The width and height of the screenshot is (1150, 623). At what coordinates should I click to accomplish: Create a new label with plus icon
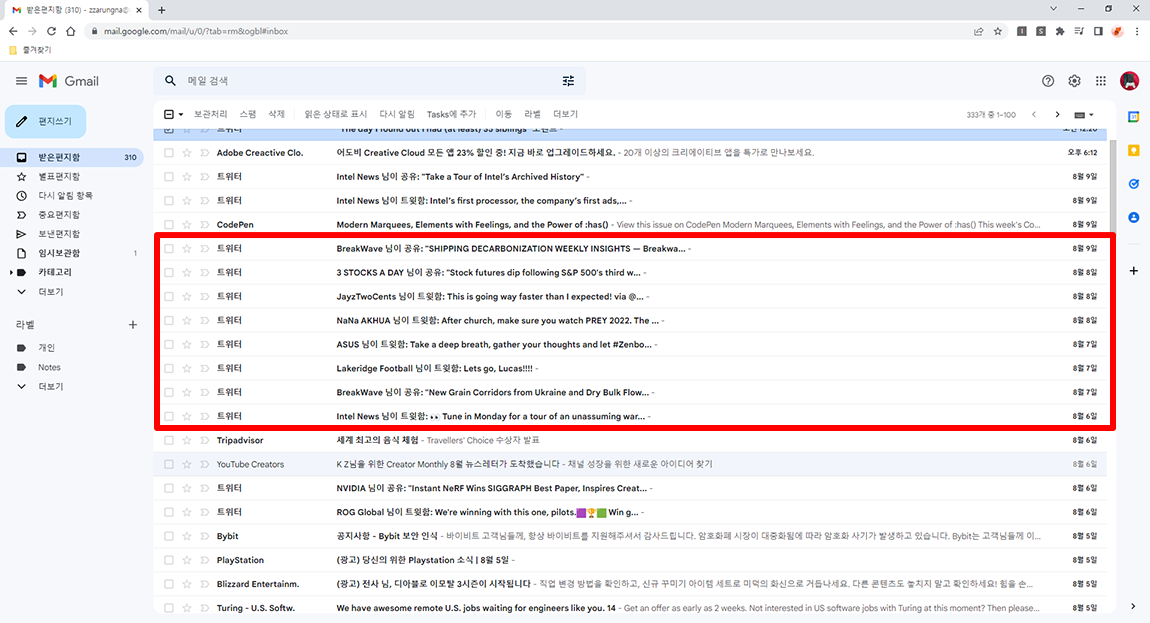click(x=133, y=324)
